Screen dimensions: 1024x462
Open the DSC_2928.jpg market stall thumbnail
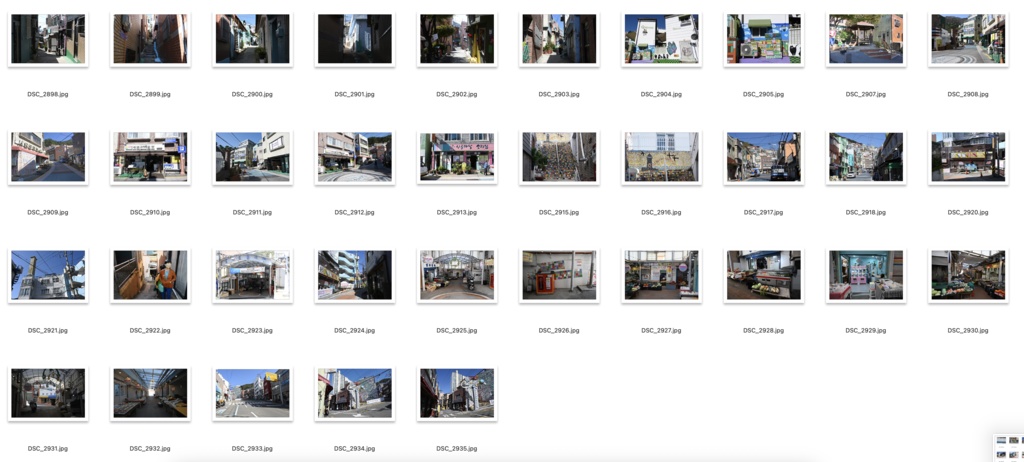pyautogui.click(x=763, y=275)
